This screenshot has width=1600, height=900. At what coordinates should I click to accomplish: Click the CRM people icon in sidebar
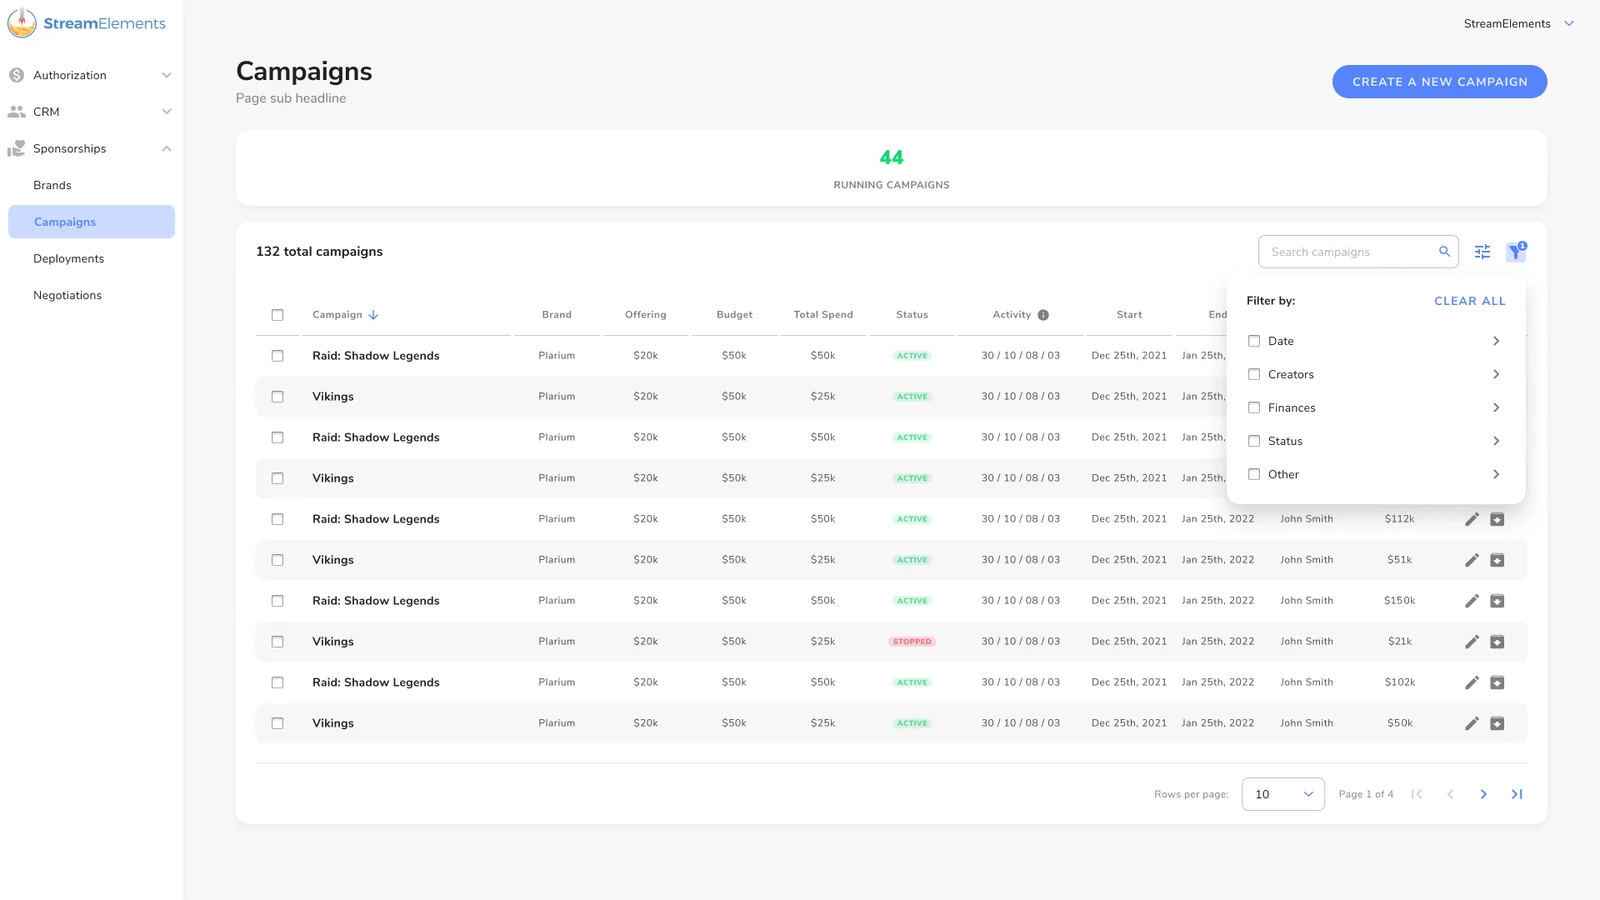pos(16,112)
